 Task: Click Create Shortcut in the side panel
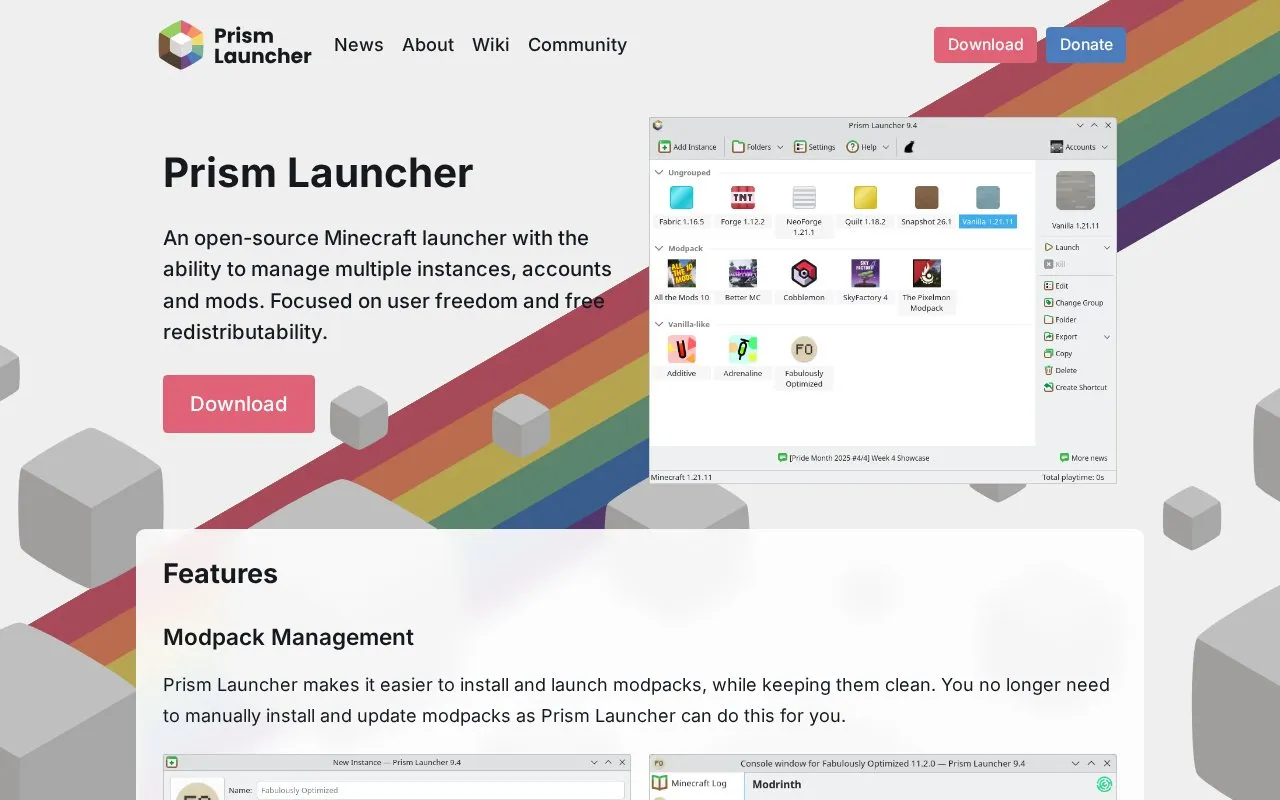1076,387
